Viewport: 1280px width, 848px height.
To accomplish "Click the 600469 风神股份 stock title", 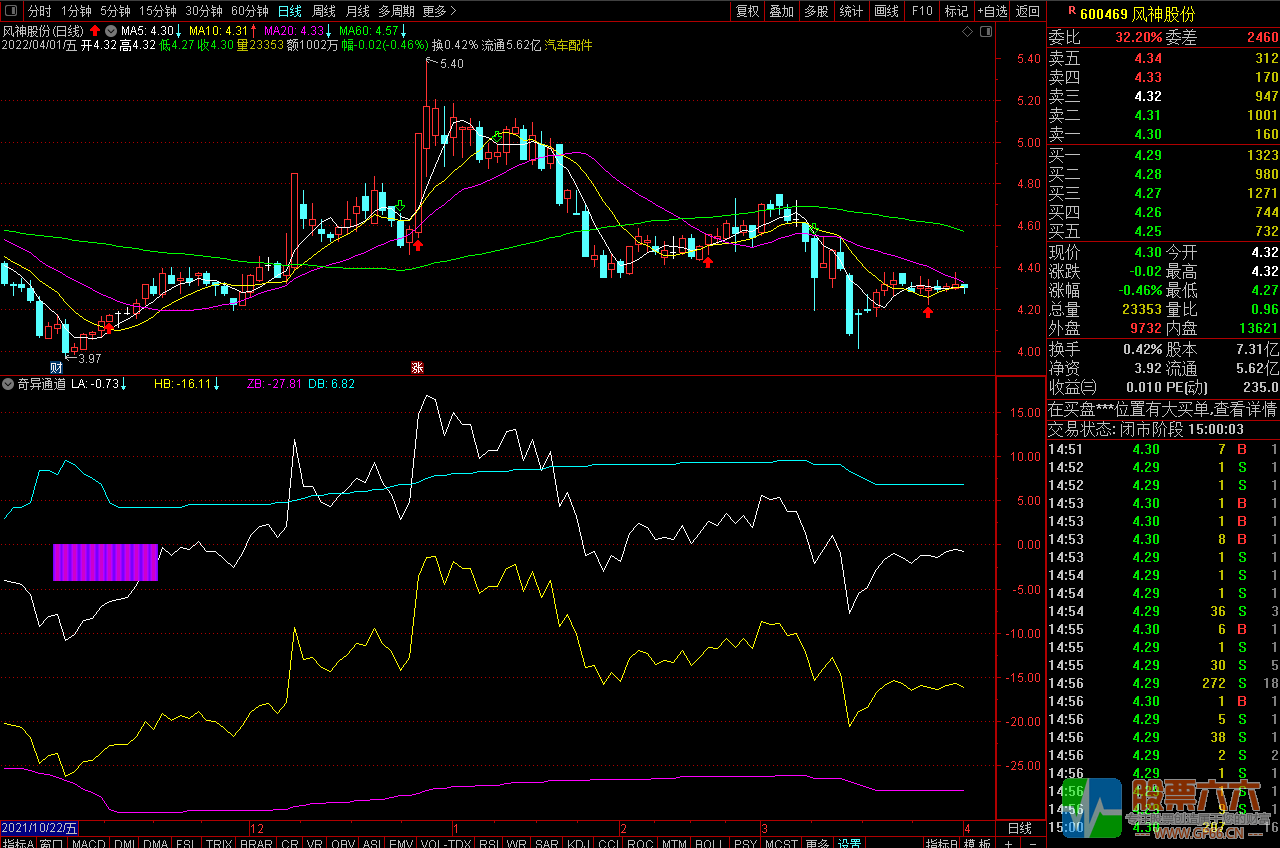I will 1138,13.
